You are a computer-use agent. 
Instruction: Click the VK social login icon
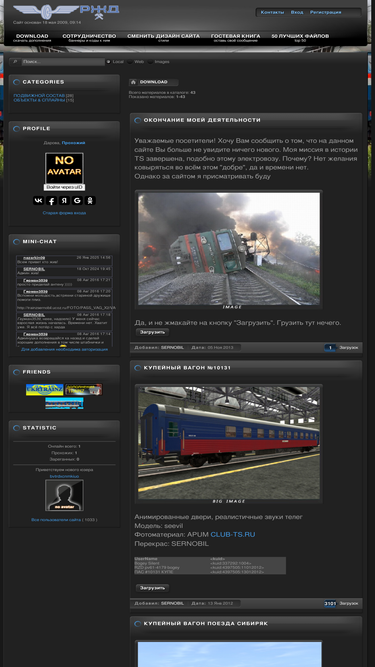point(38,201)
